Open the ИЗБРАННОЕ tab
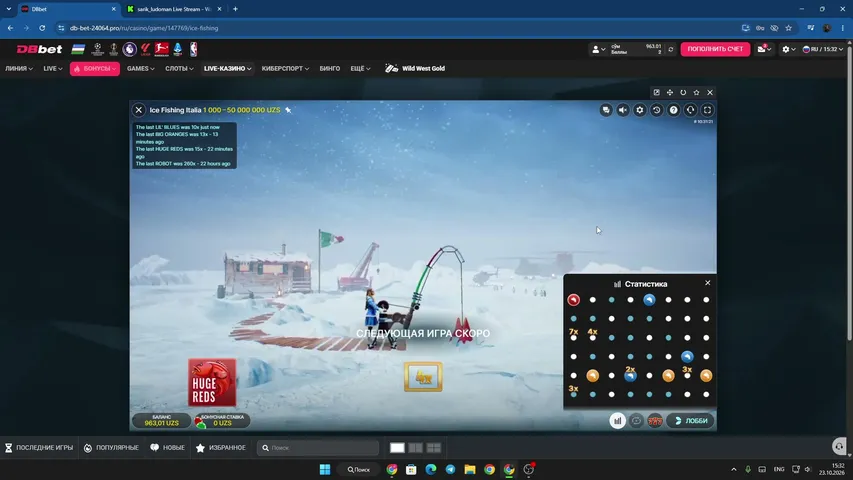This screenshot has height=480, width=853. coord(221,447)
